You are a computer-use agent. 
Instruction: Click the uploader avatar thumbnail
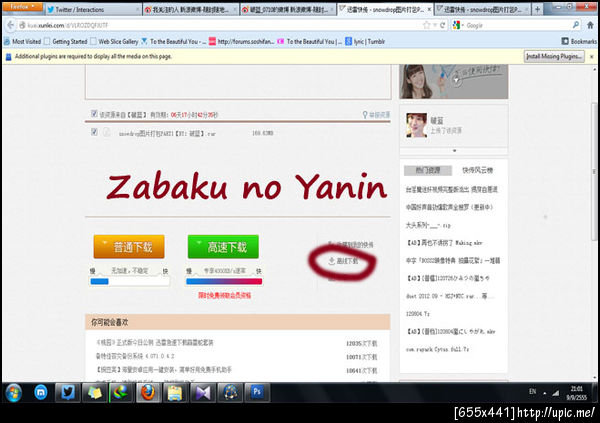point(416,125)
